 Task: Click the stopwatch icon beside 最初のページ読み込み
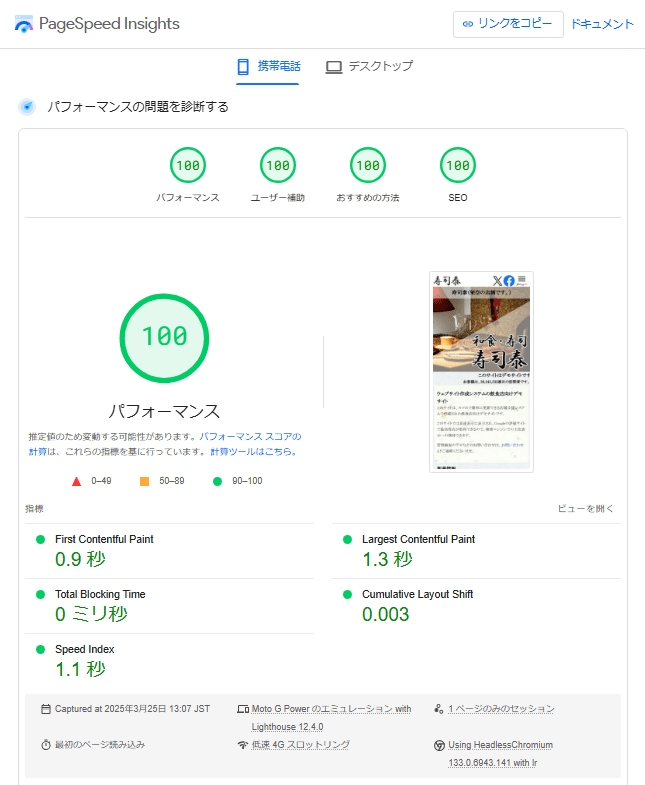(x=46, y=745)
